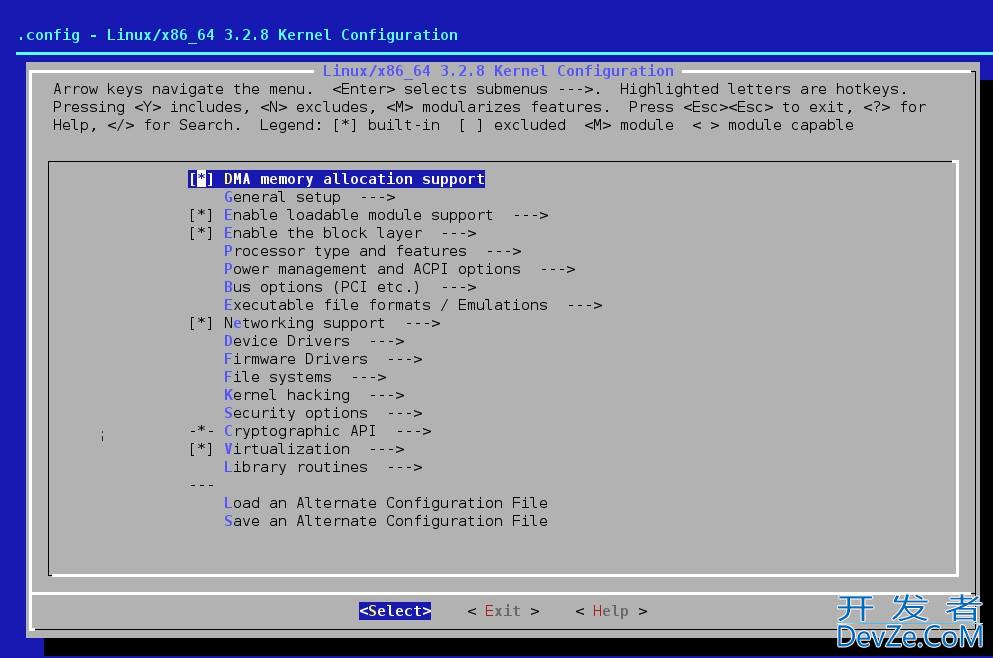The width and height of the screenshot is (993, 658).
Task: Toggle the Virtualization checkbox
Action: [x=201, y=449]
